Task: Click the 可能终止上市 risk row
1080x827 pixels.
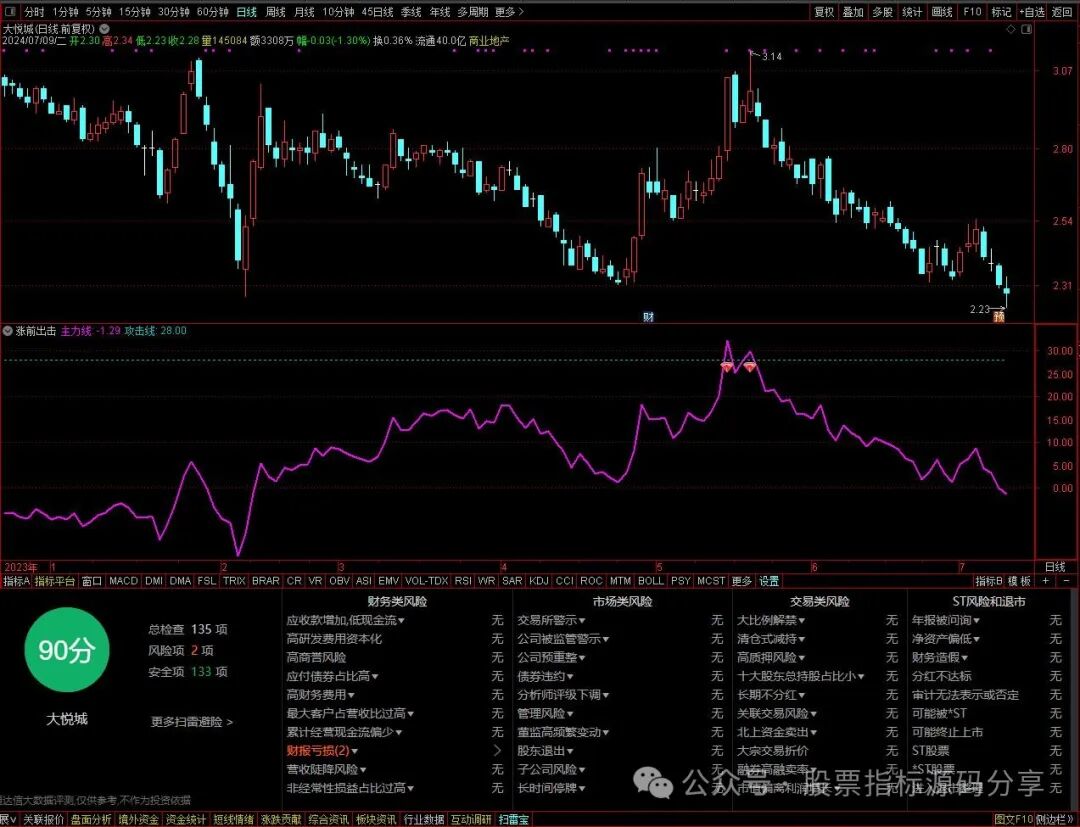Action: click(x=947, y=732)
